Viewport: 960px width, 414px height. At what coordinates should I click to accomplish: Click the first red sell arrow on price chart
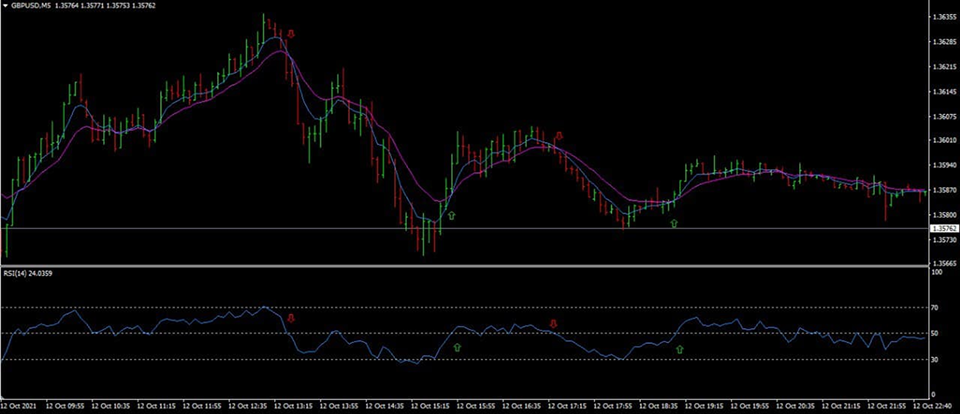291,34
